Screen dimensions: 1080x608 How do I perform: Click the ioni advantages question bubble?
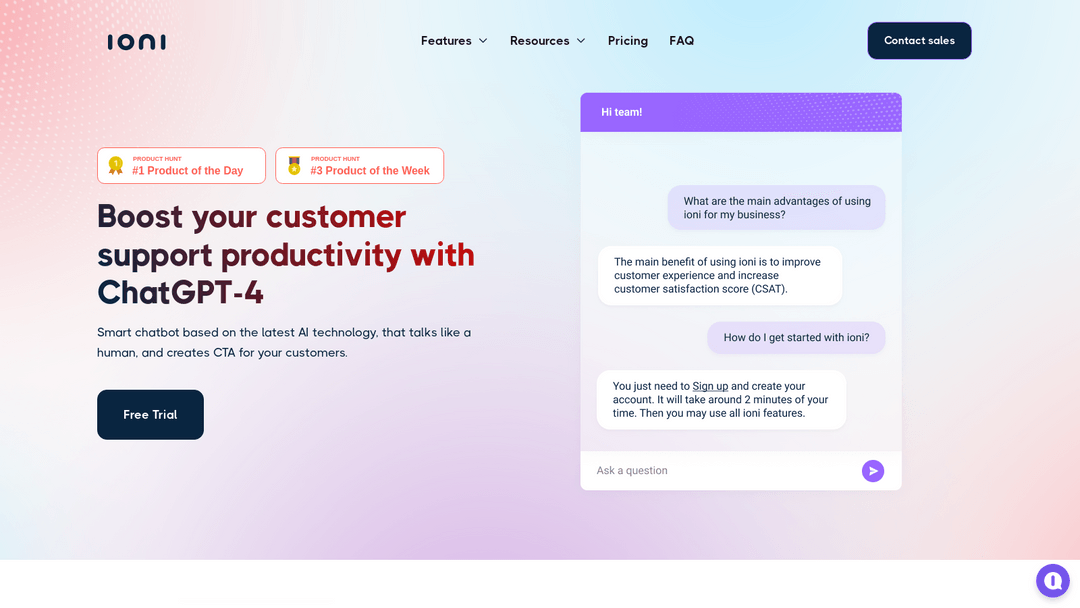[x=776, y=208]
